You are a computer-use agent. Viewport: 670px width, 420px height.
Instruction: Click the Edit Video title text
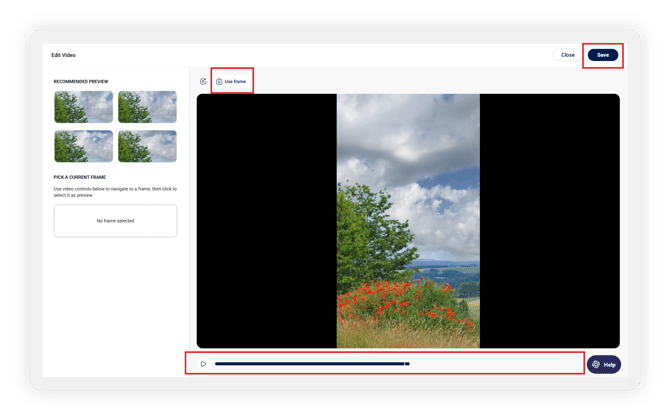[64, 55]
